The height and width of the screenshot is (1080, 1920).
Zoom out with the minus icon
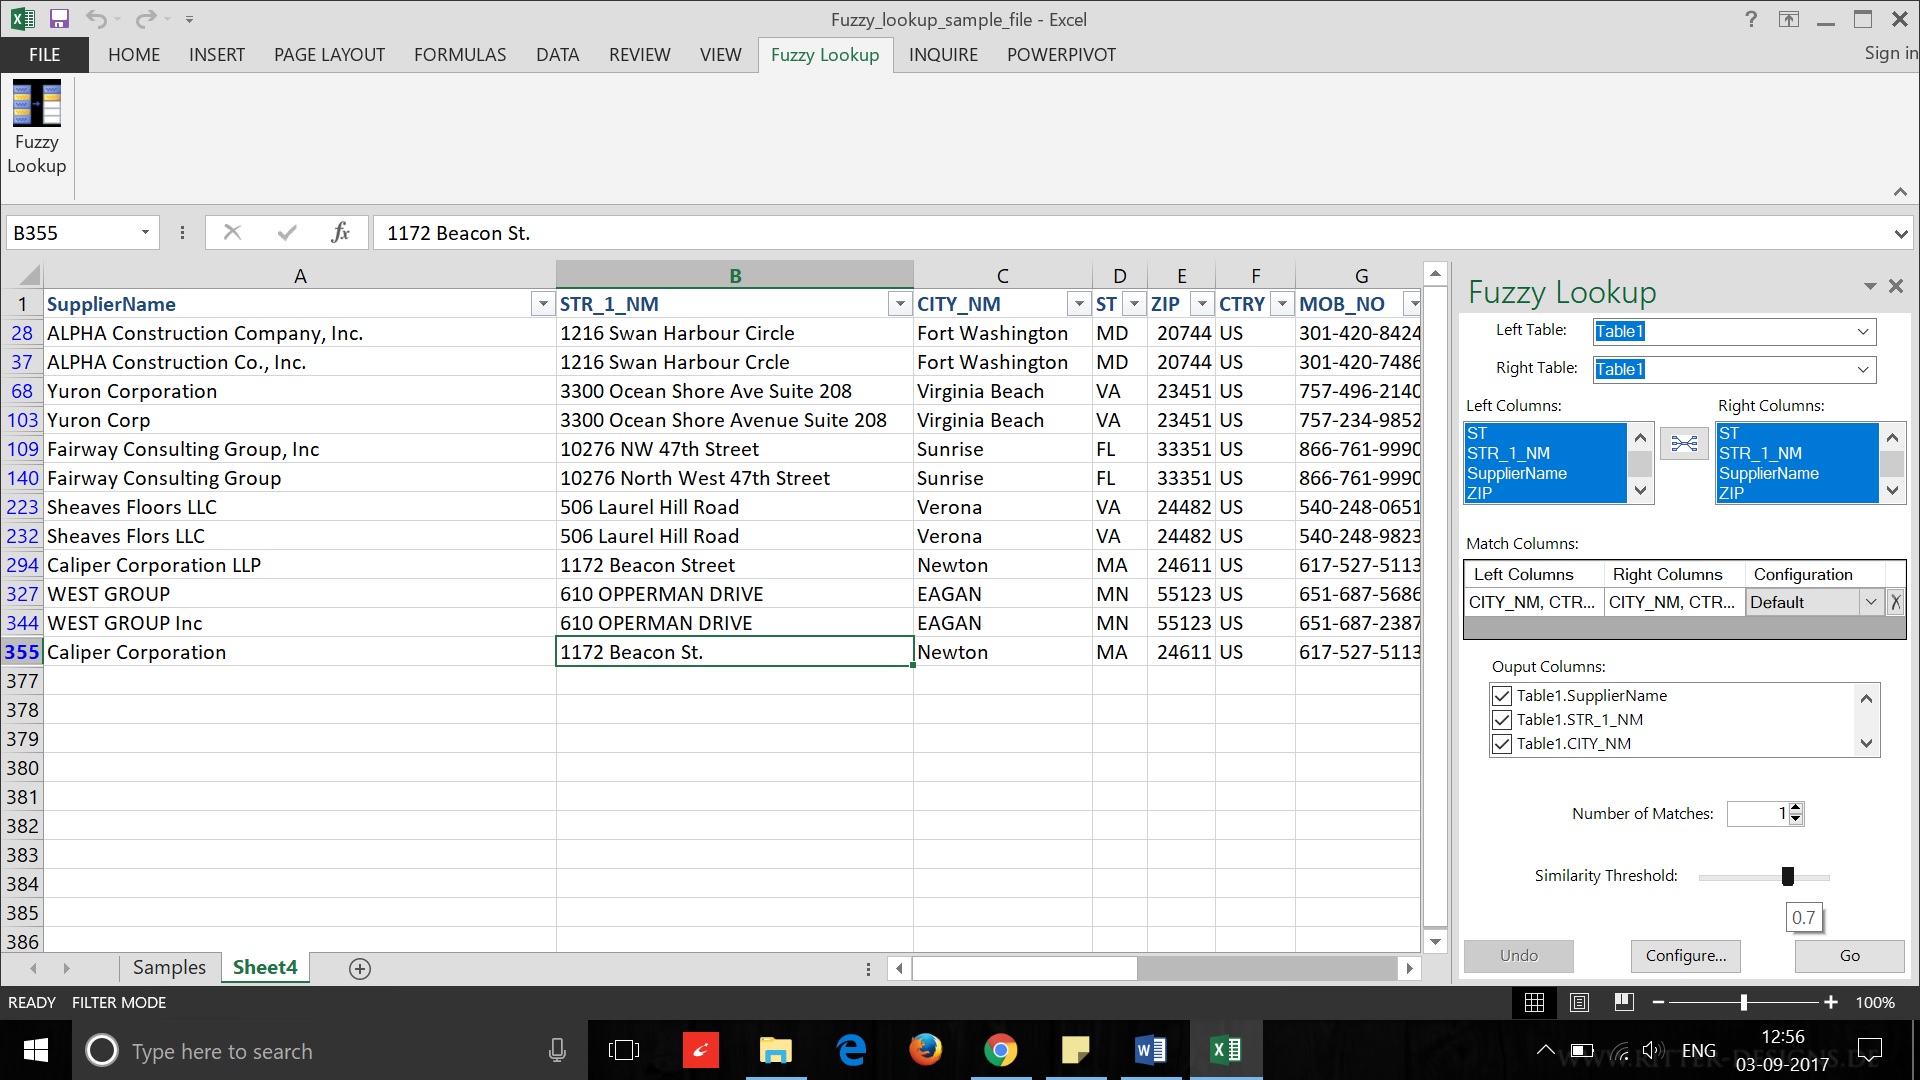pos(1658,1002)
